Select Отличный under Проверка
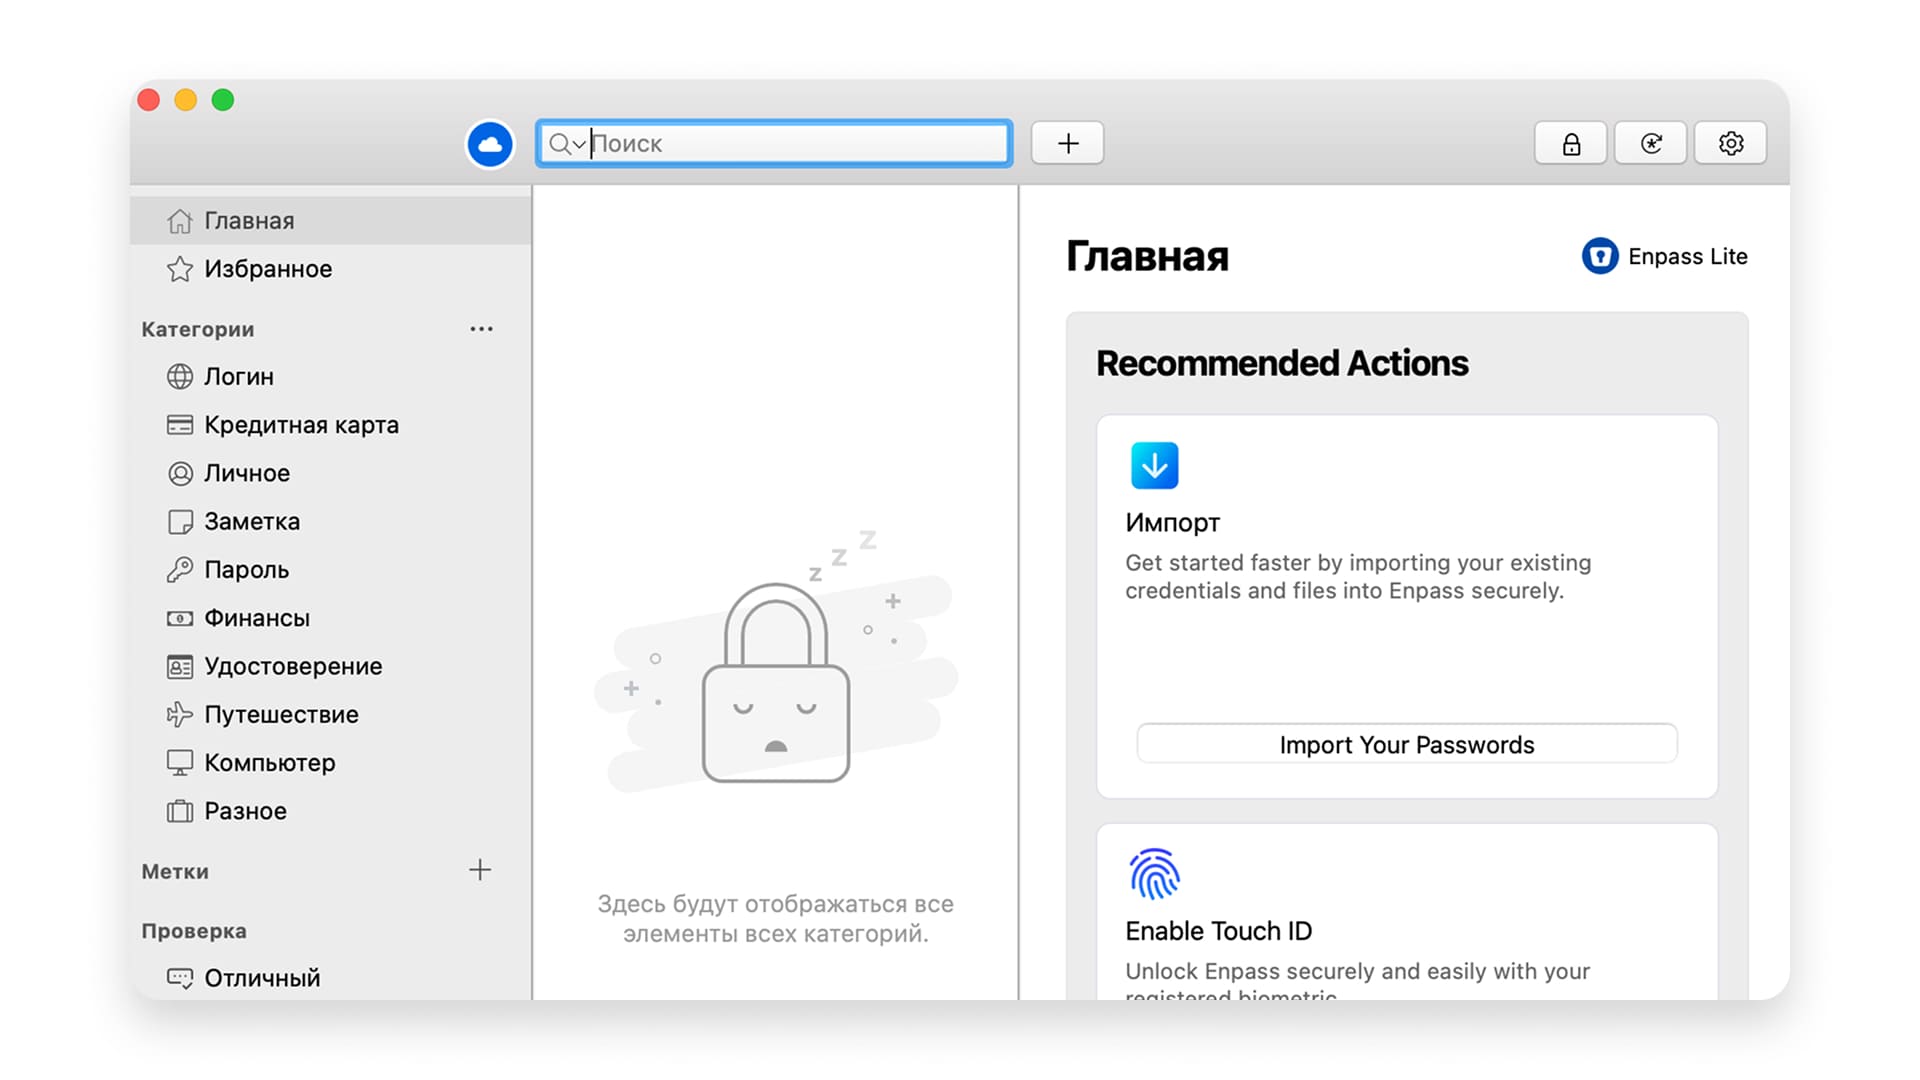This screenshot has height=1080, width=1920. (x=261, y=978)
